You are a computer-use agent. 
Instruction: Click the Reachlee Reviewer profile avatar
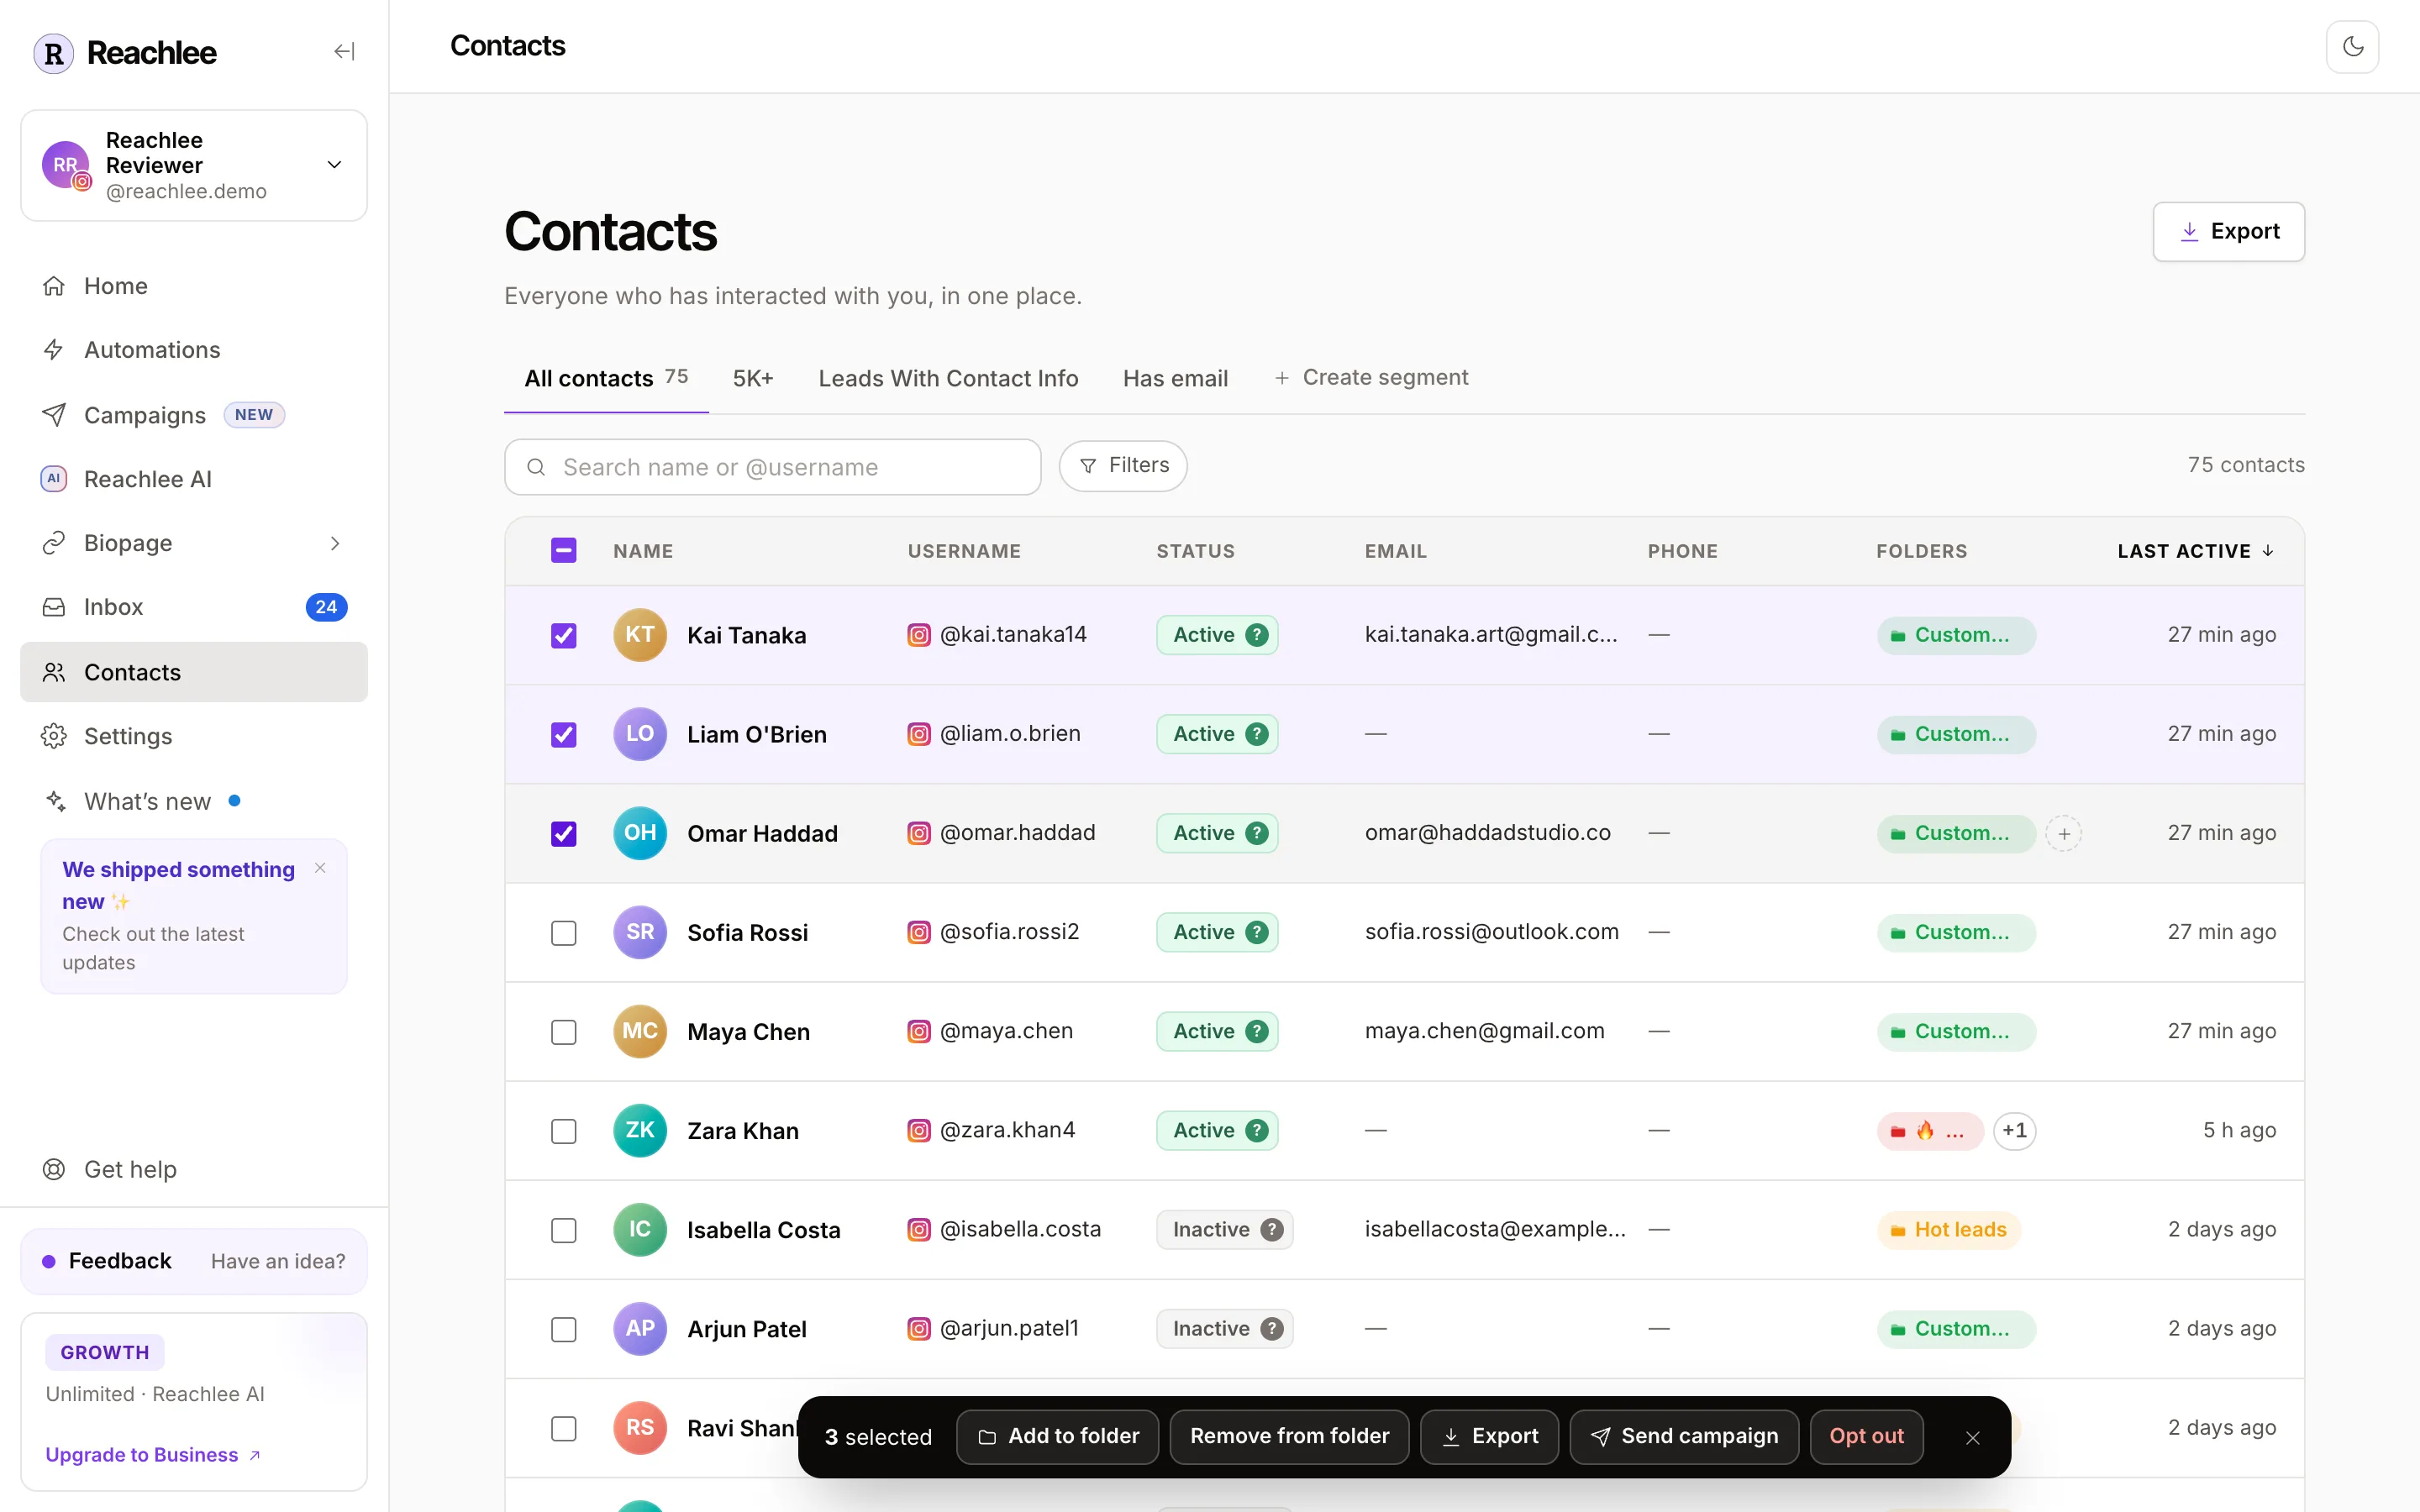point(66,165)
